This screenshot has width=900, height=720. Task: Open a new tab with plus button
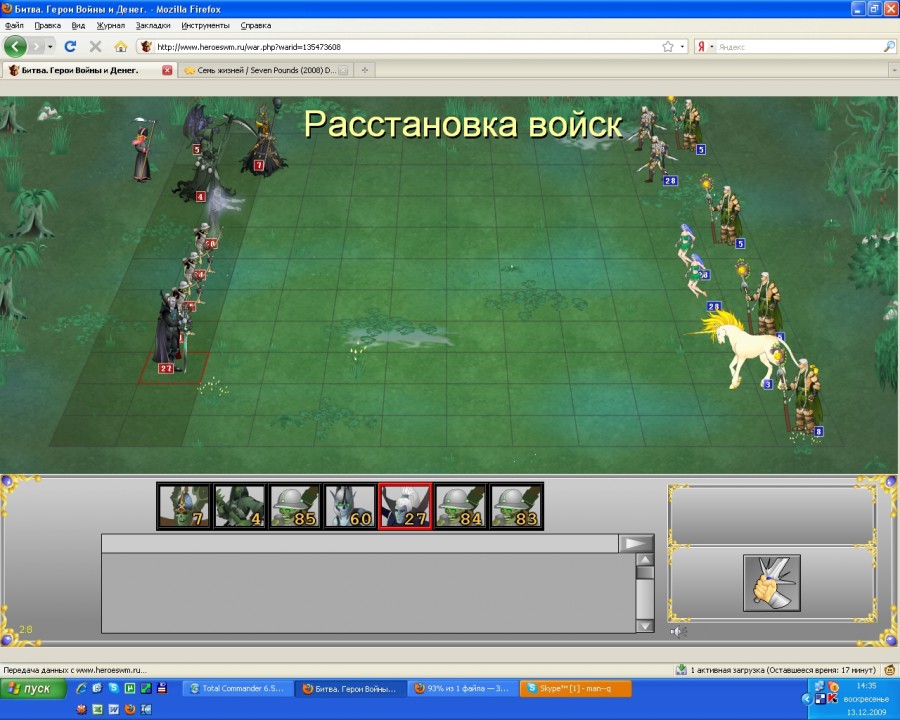(364, 70)
